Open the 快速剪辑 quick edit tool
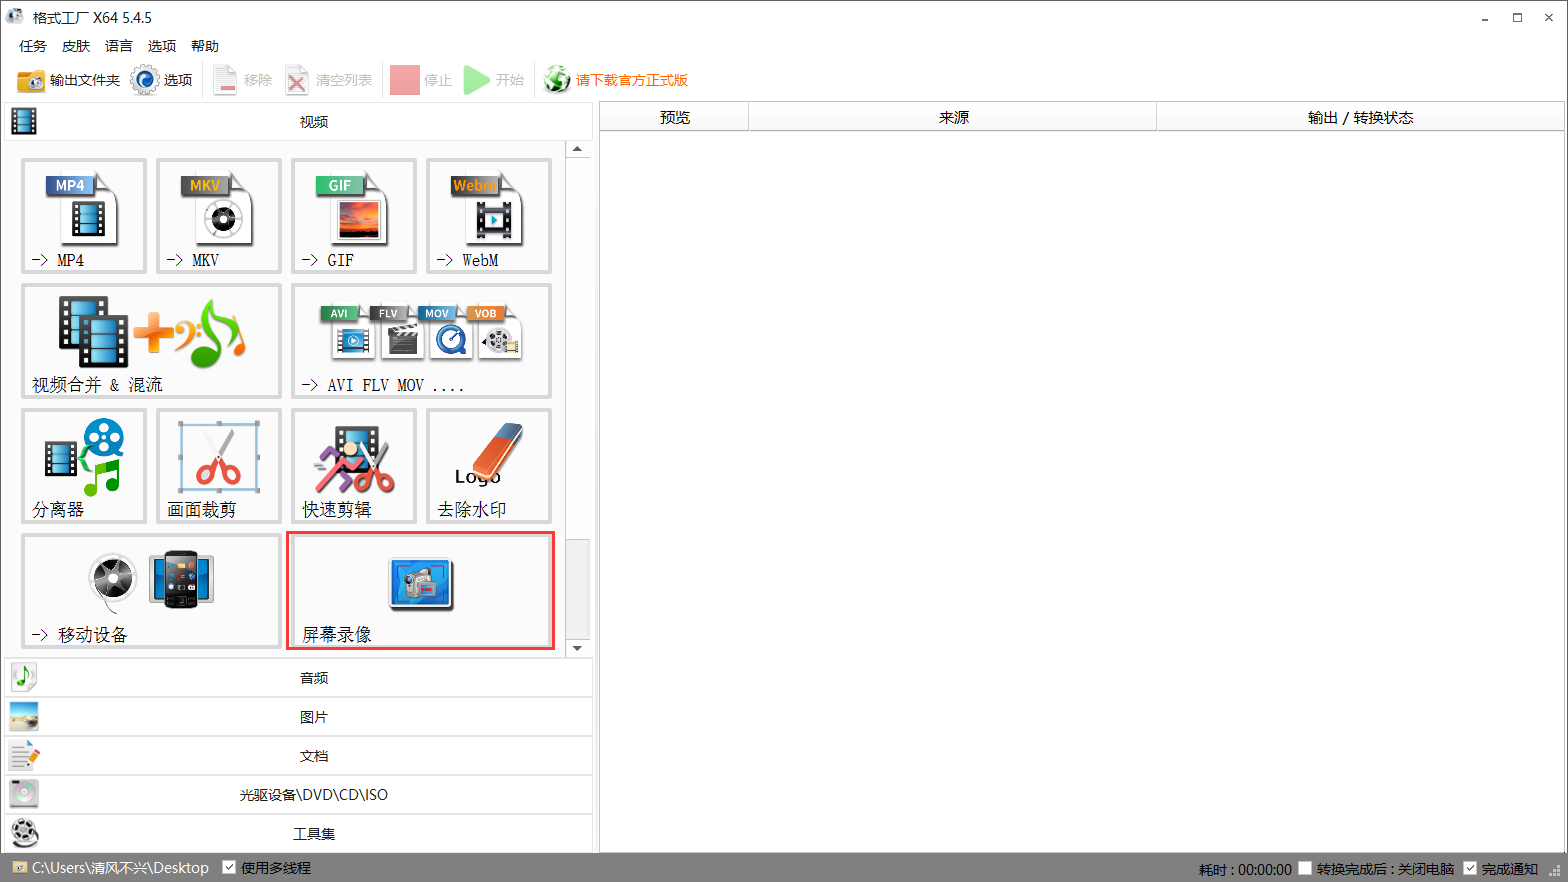The image size is (1568, 882). 354,466
